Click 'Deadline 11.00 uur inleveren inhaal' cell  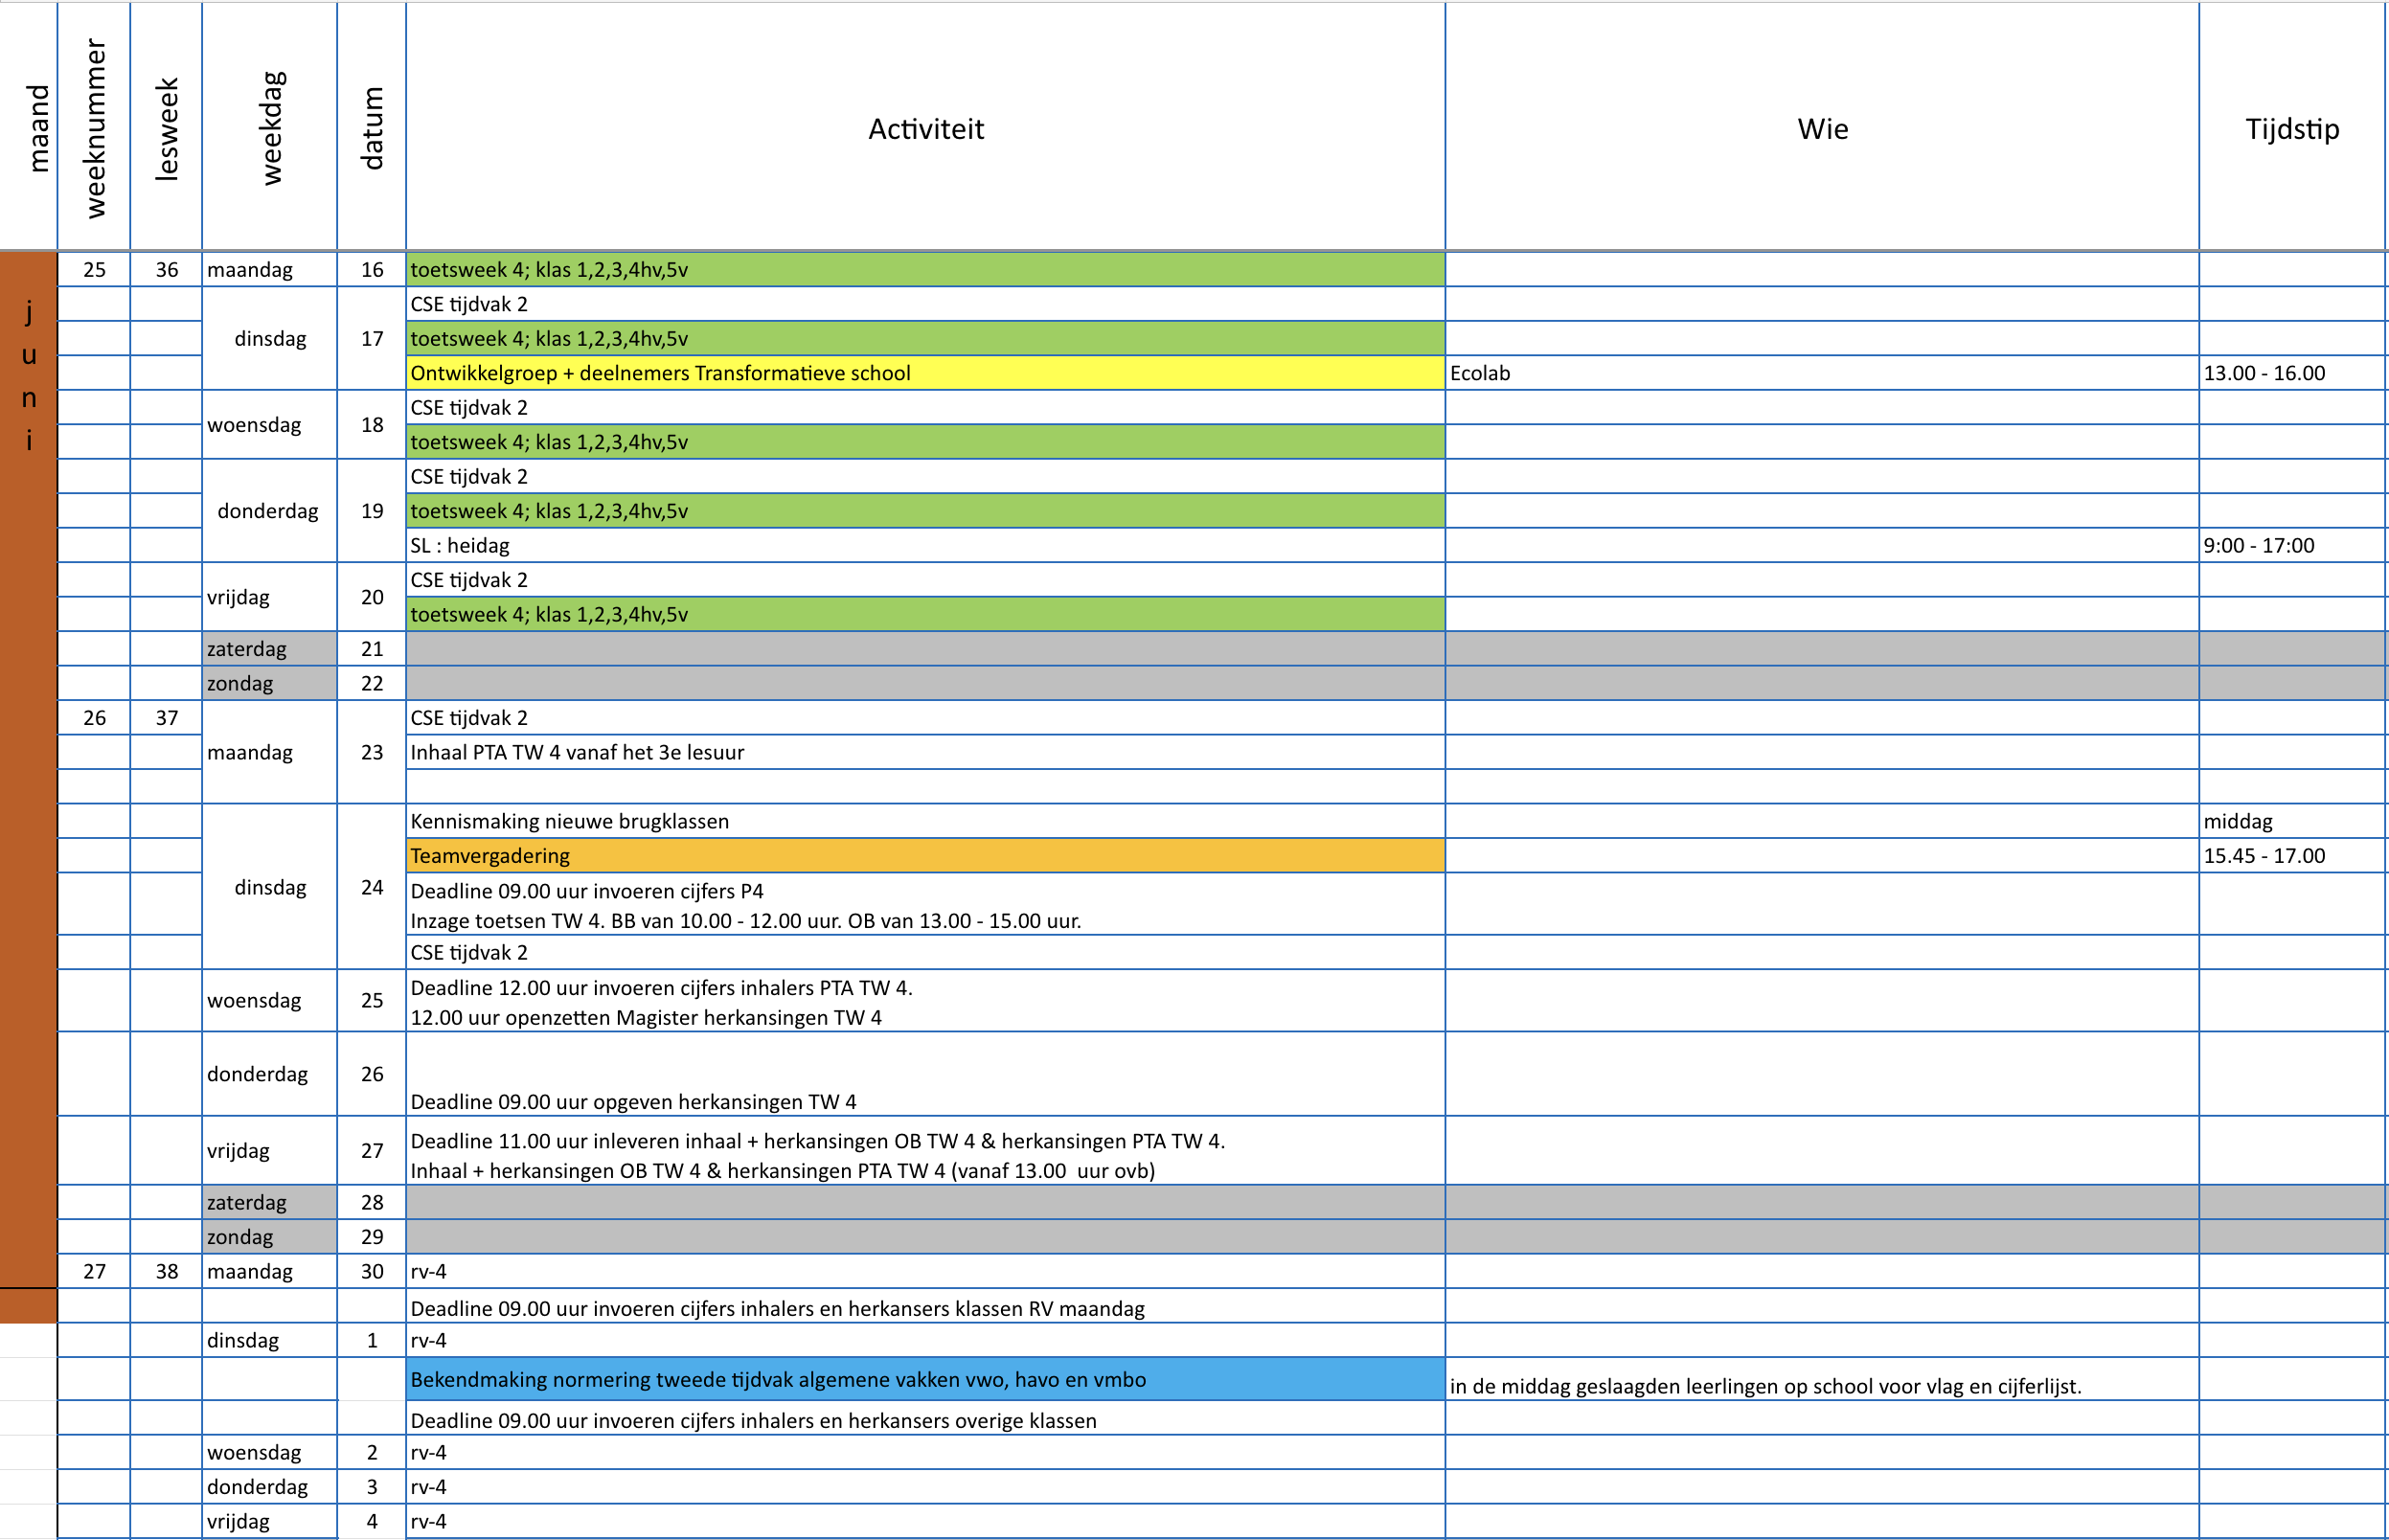(925, 1151)
